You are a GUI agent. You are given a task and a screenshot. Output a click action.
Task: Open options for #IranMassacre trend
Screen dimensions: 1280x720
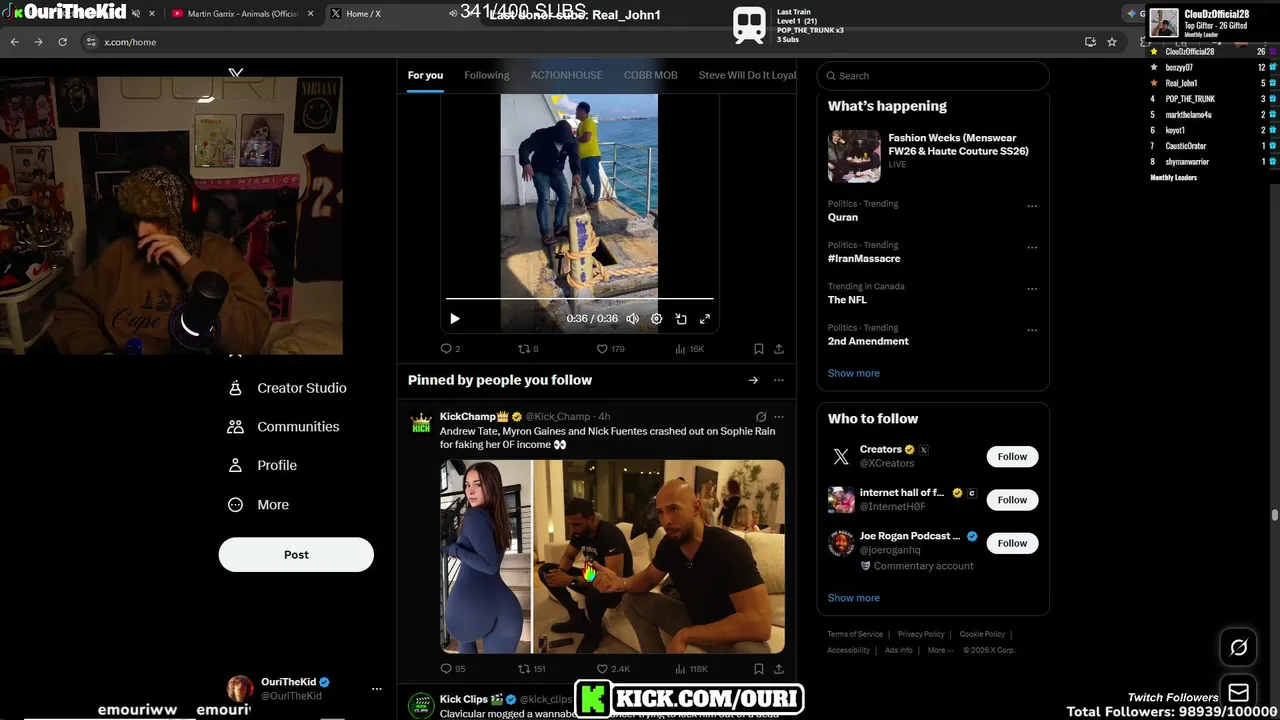[x=1032, y=248]
